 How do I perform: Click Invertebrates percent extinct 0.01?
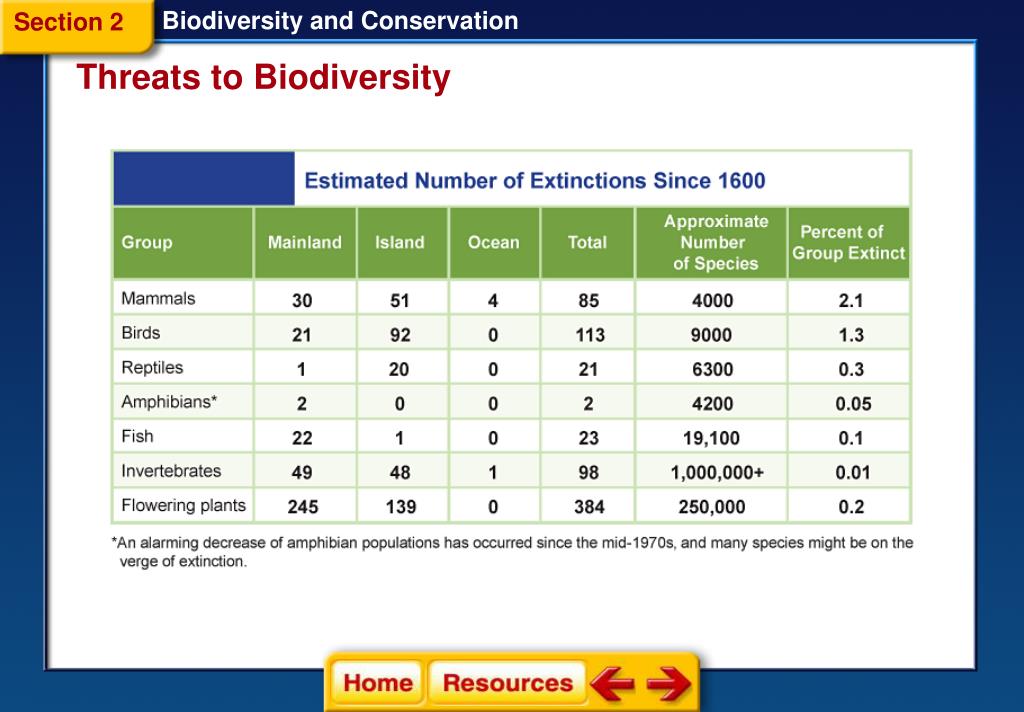pos(852,472)
